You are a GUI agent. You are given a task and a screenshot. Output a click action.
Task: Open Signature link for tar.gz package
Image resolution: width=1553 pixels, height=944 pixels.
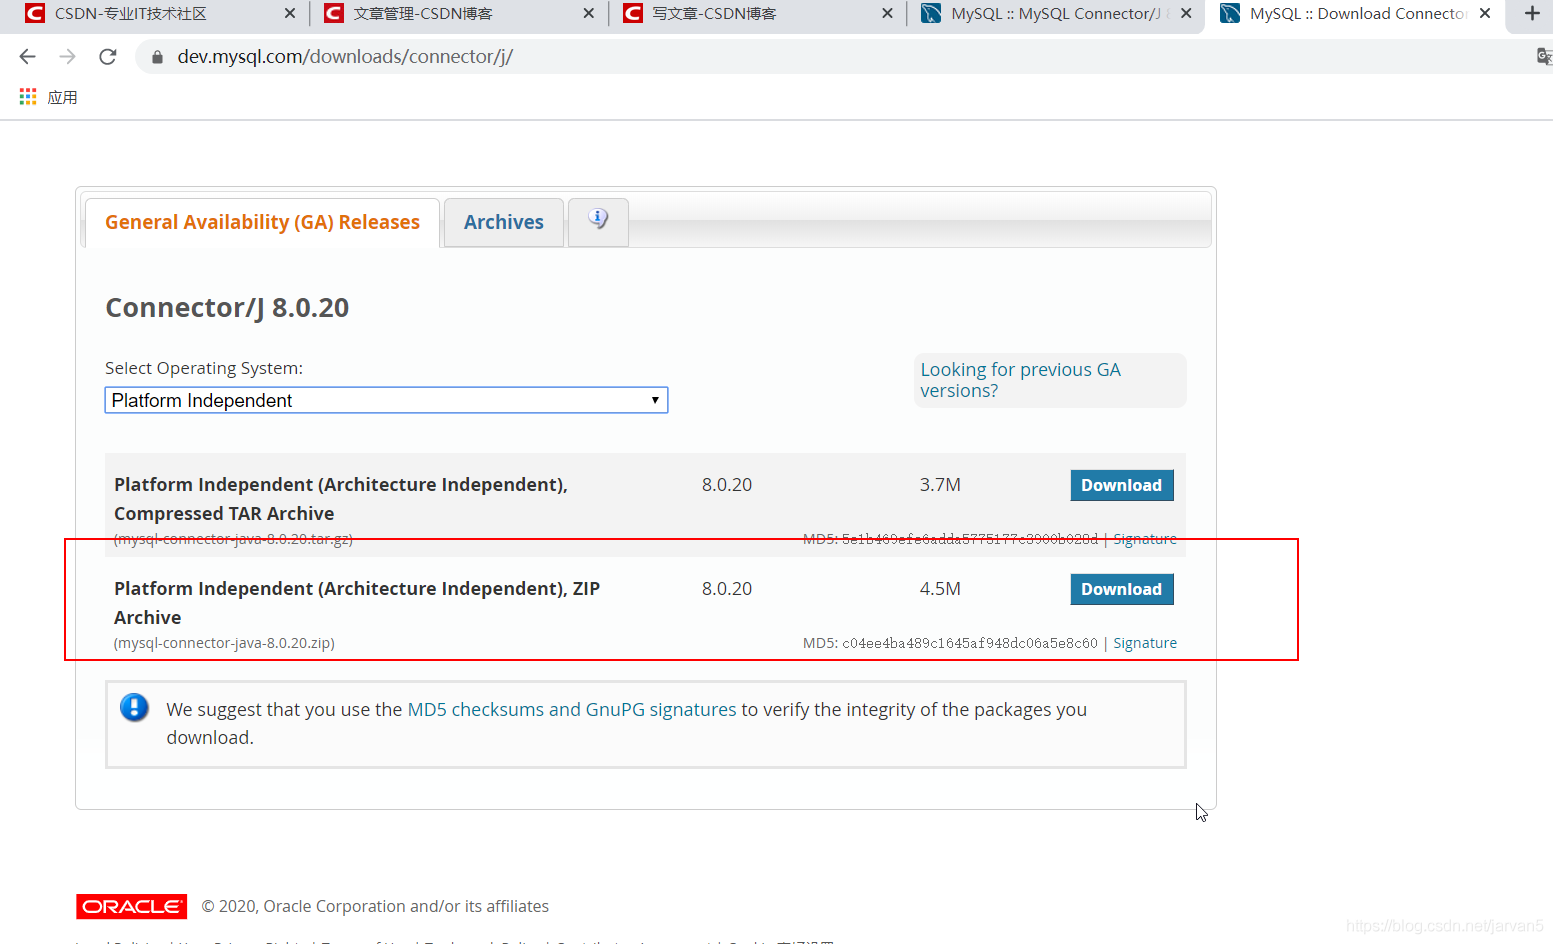pyautogui.click(x=1145, y=539)
